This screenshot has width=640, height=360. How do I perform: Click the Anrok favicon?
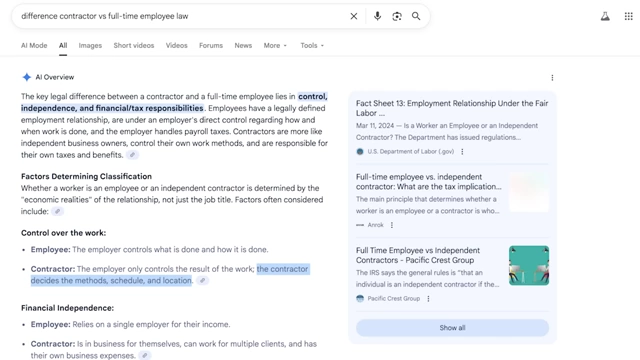point(360,225)
